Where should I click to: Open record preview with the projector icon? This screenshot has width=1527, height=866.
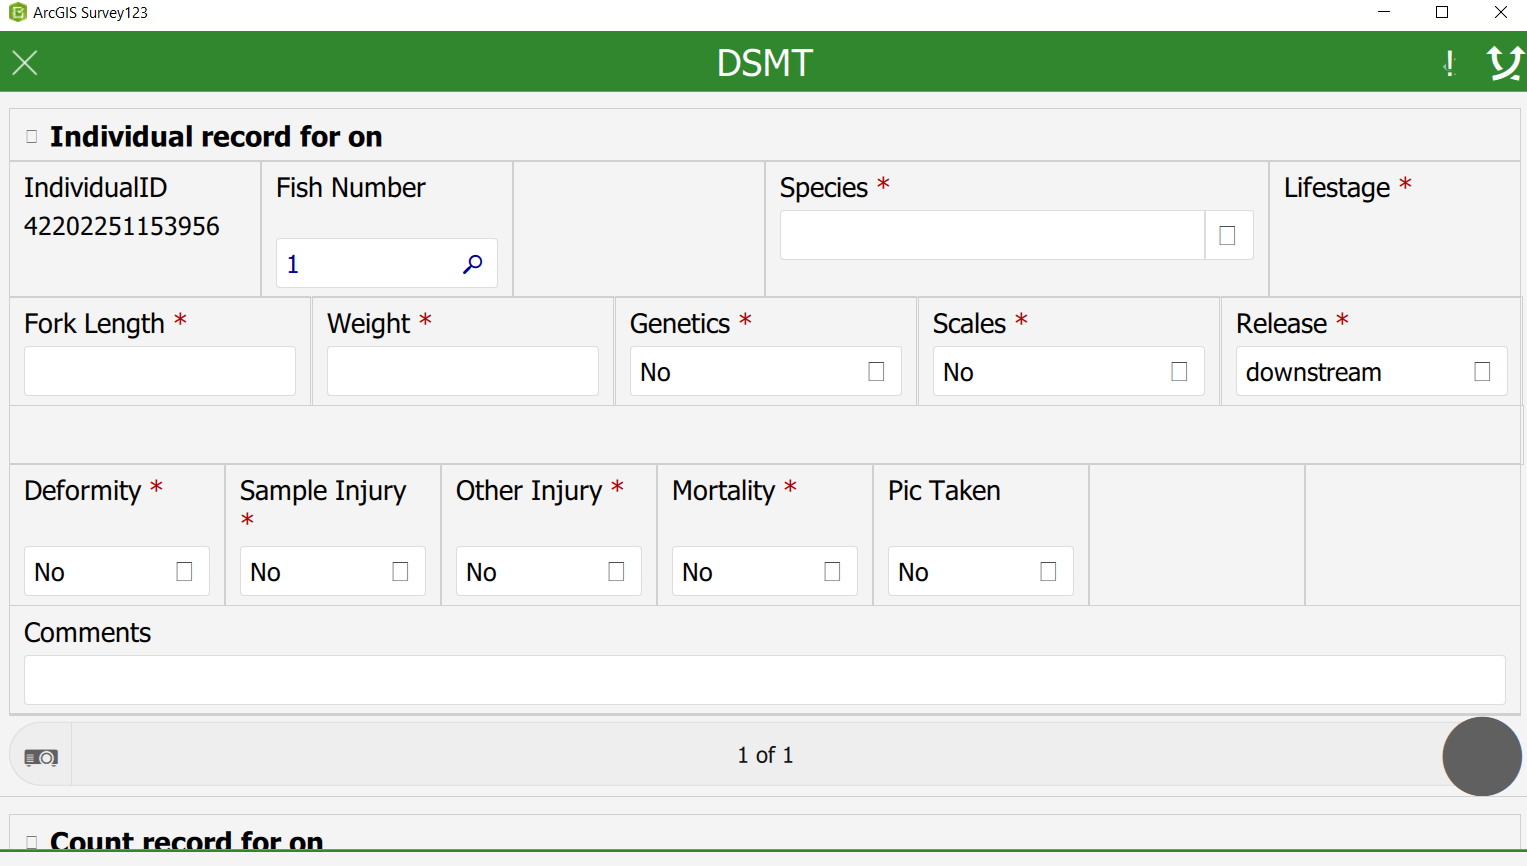39,755
